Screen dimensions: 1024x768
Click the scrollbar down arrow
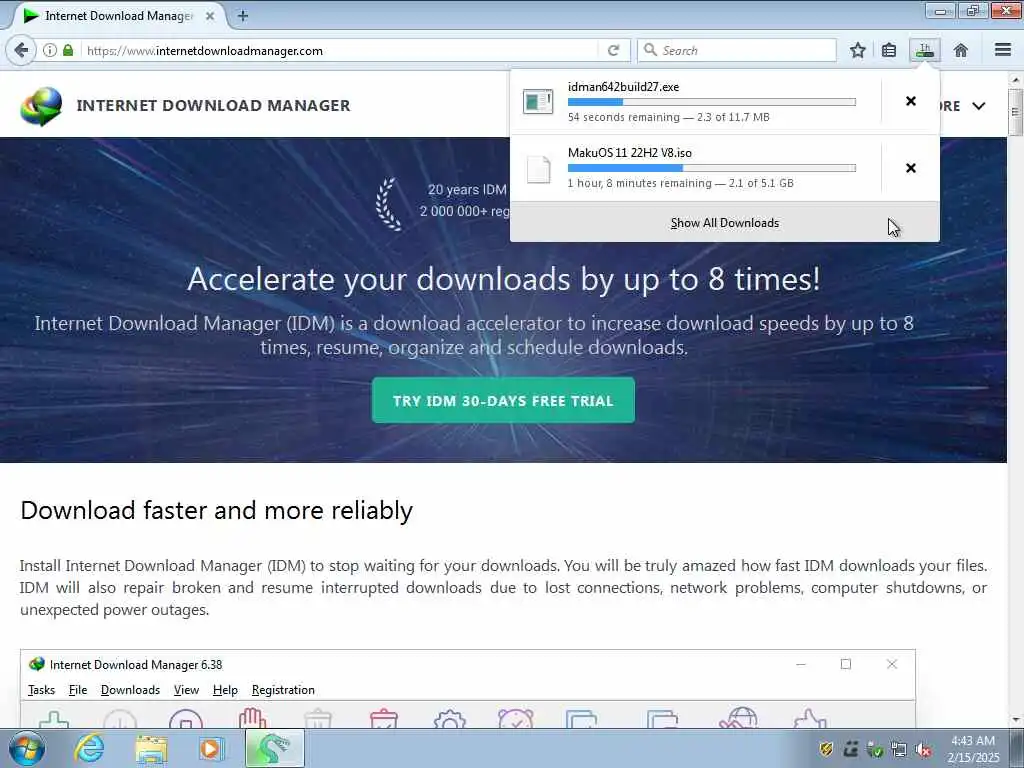point(1015,720)
